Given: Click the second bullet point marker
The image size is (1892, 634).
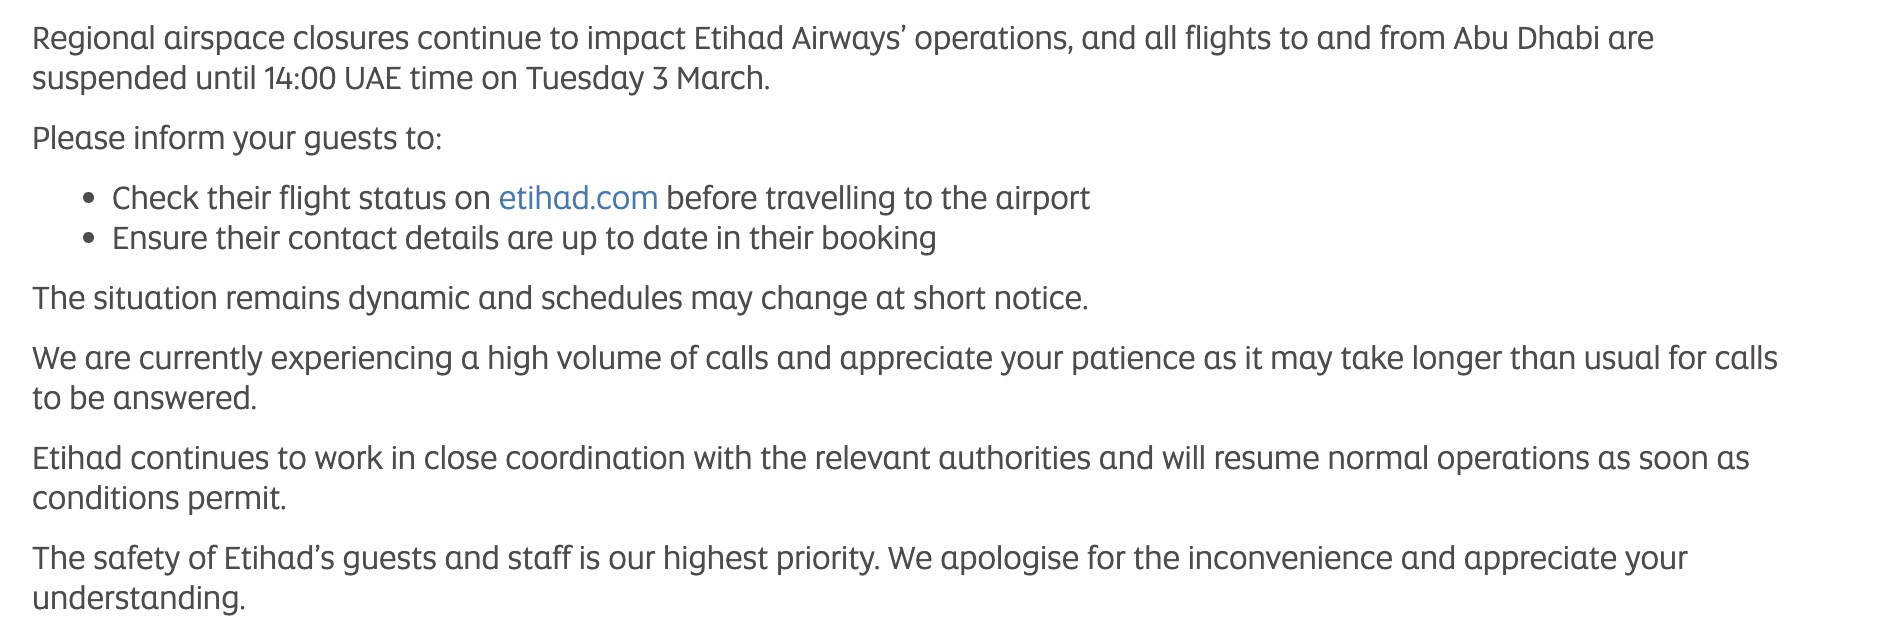Looking at the screenshot, I should 90,239.
